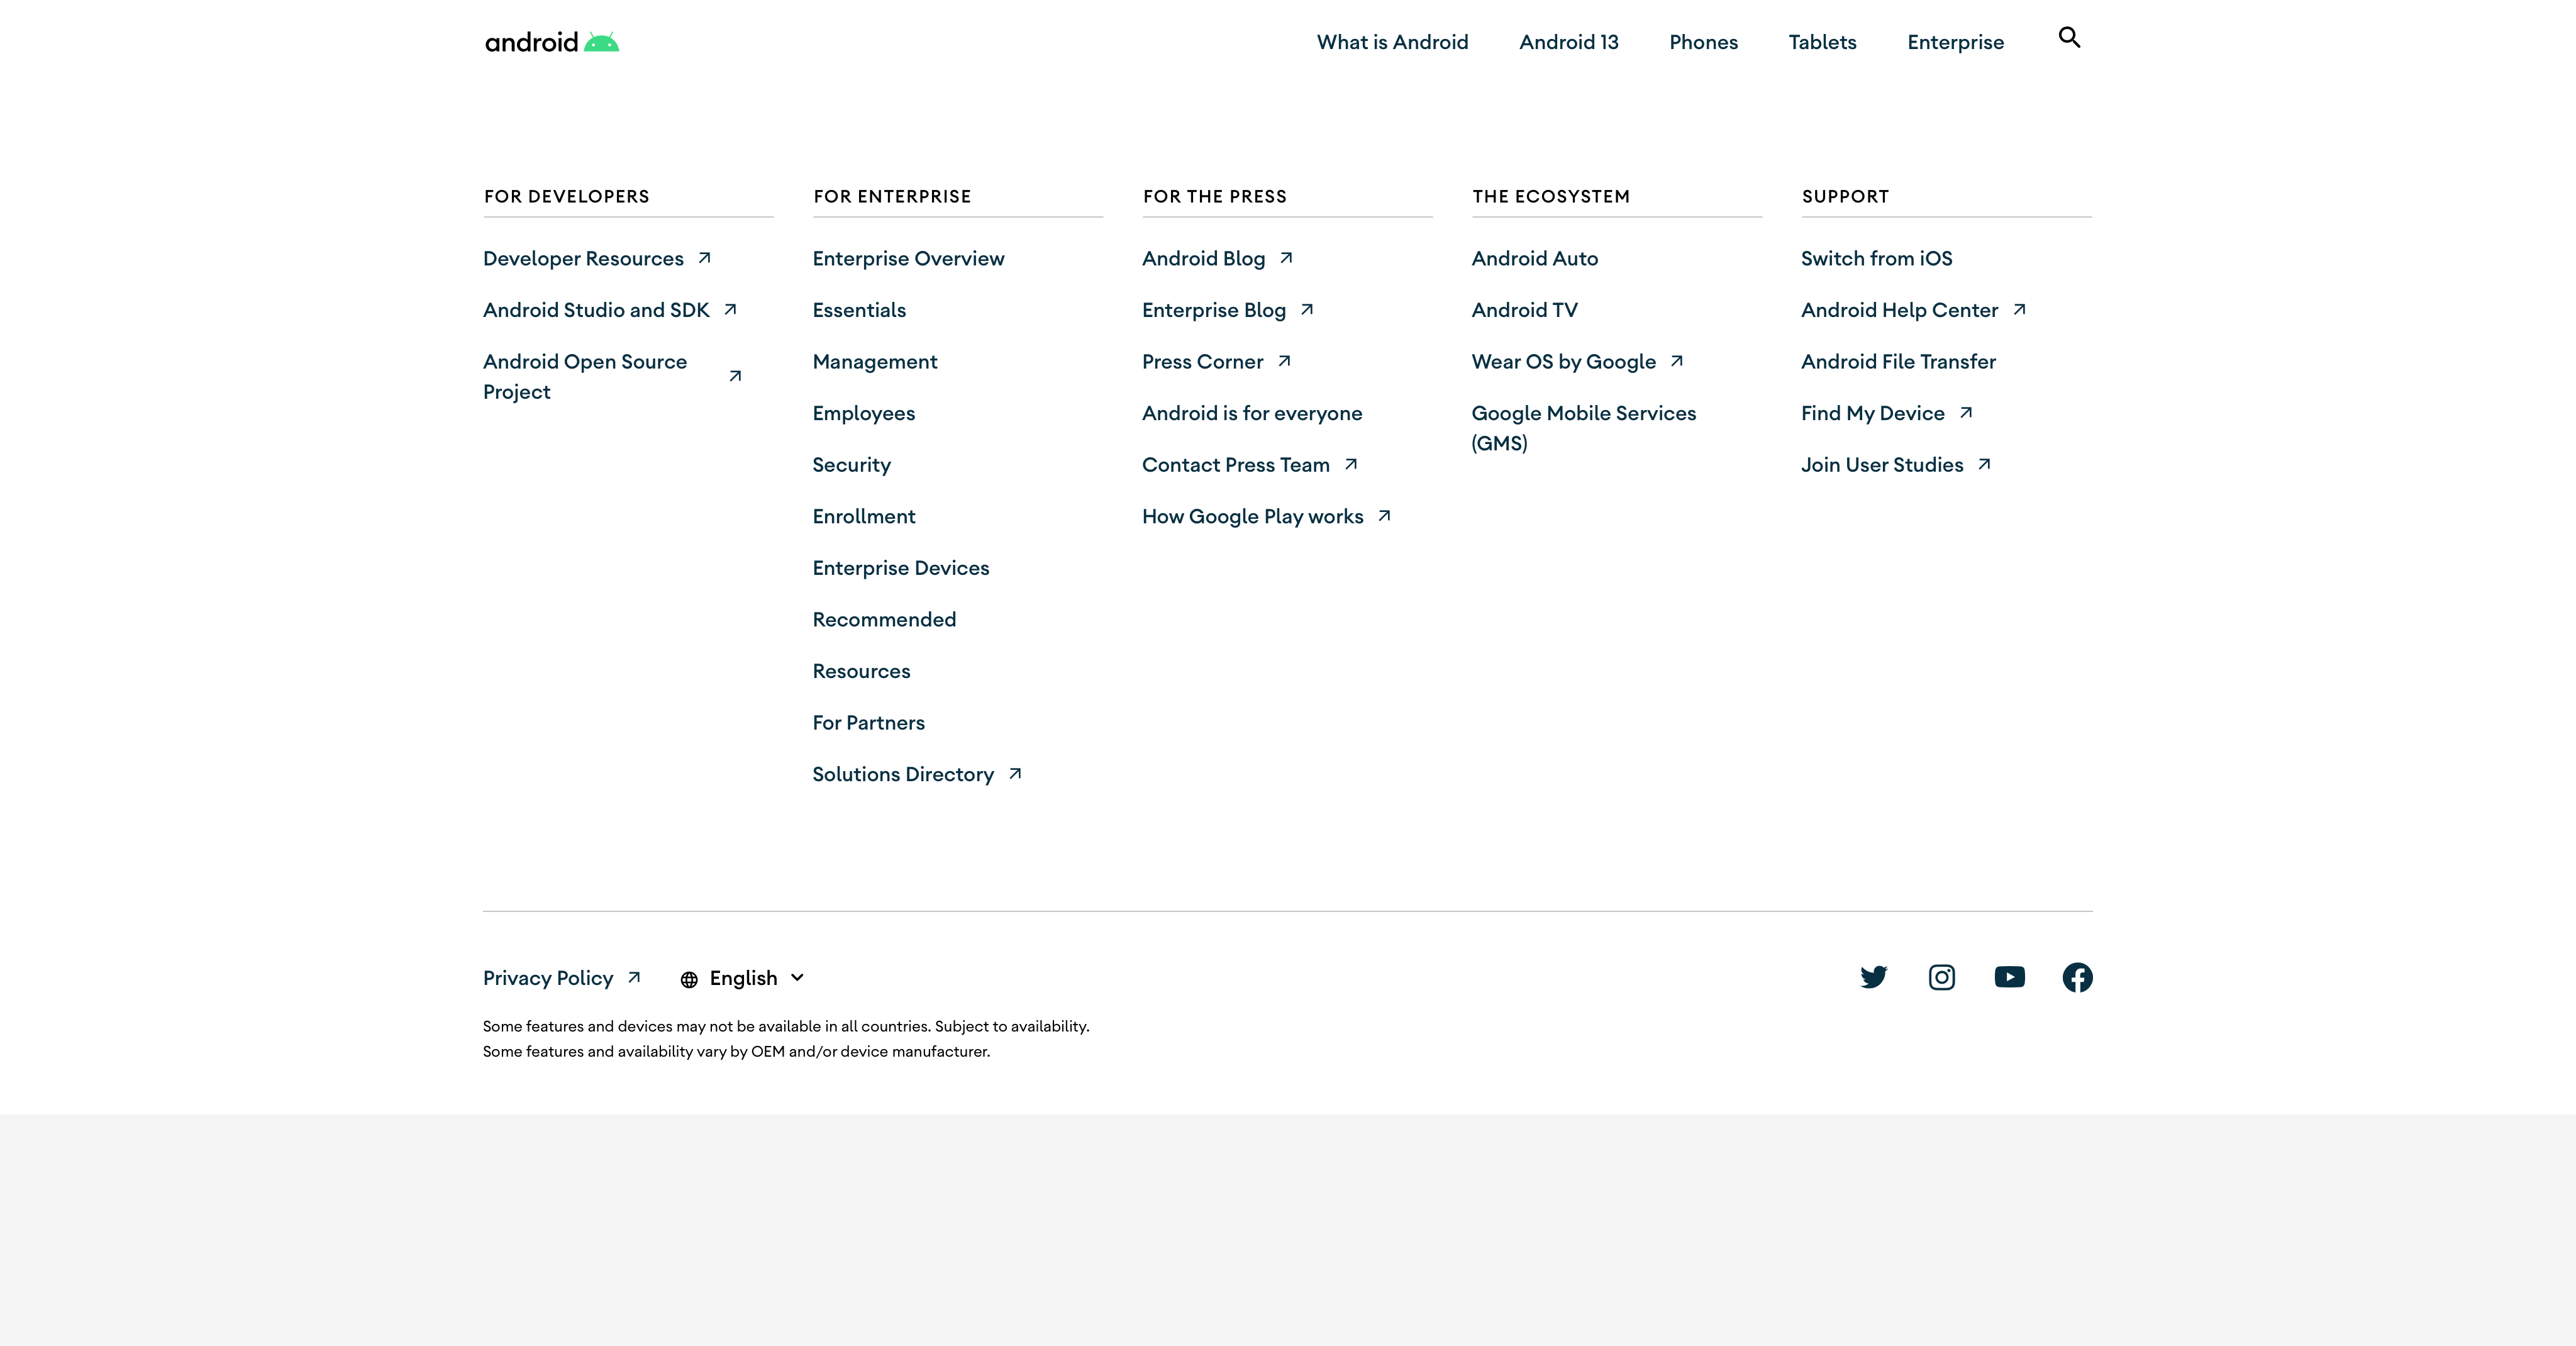The height and width of the screenshot is (1346, 2576).
Task: Open How Google Play works link
Action: (x=1267, y=516)
